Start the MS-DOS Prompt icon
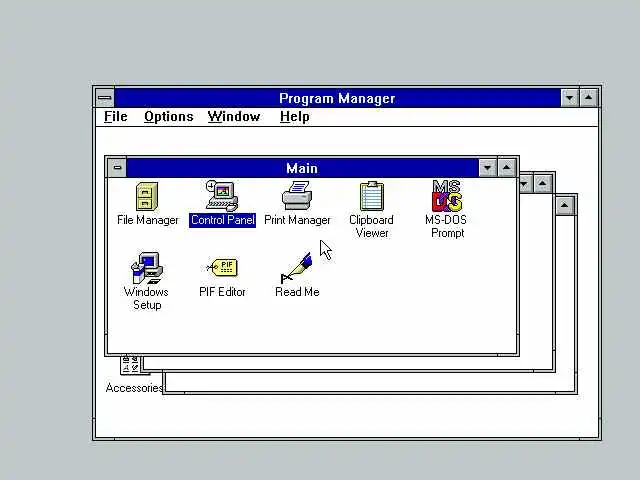The width and height of the screenshot is (640, 480). [x=447, y=196]
